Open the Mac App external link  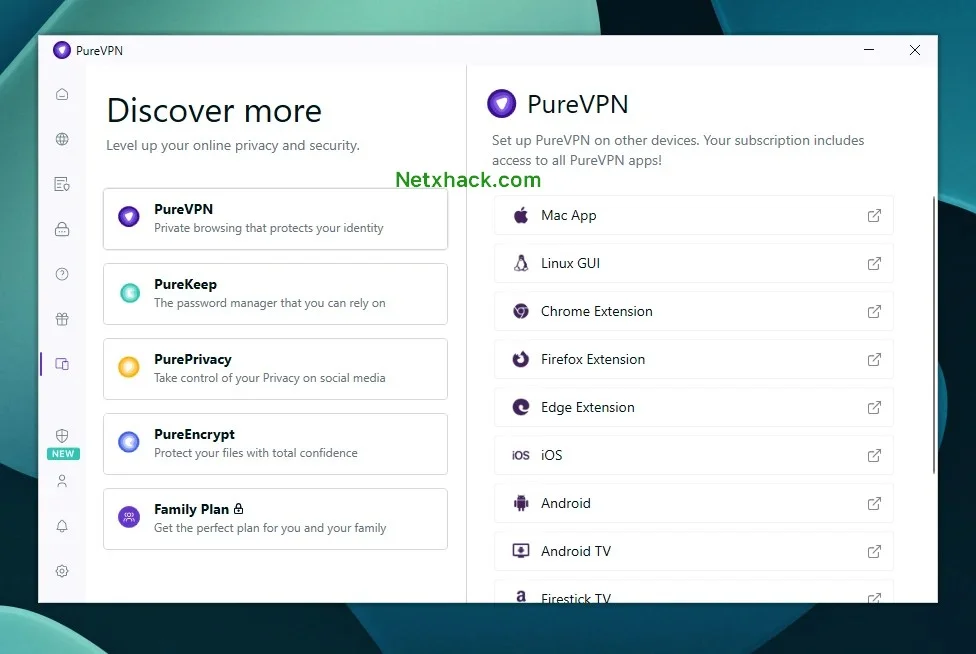pyautogui.click(x=694, y=215)
